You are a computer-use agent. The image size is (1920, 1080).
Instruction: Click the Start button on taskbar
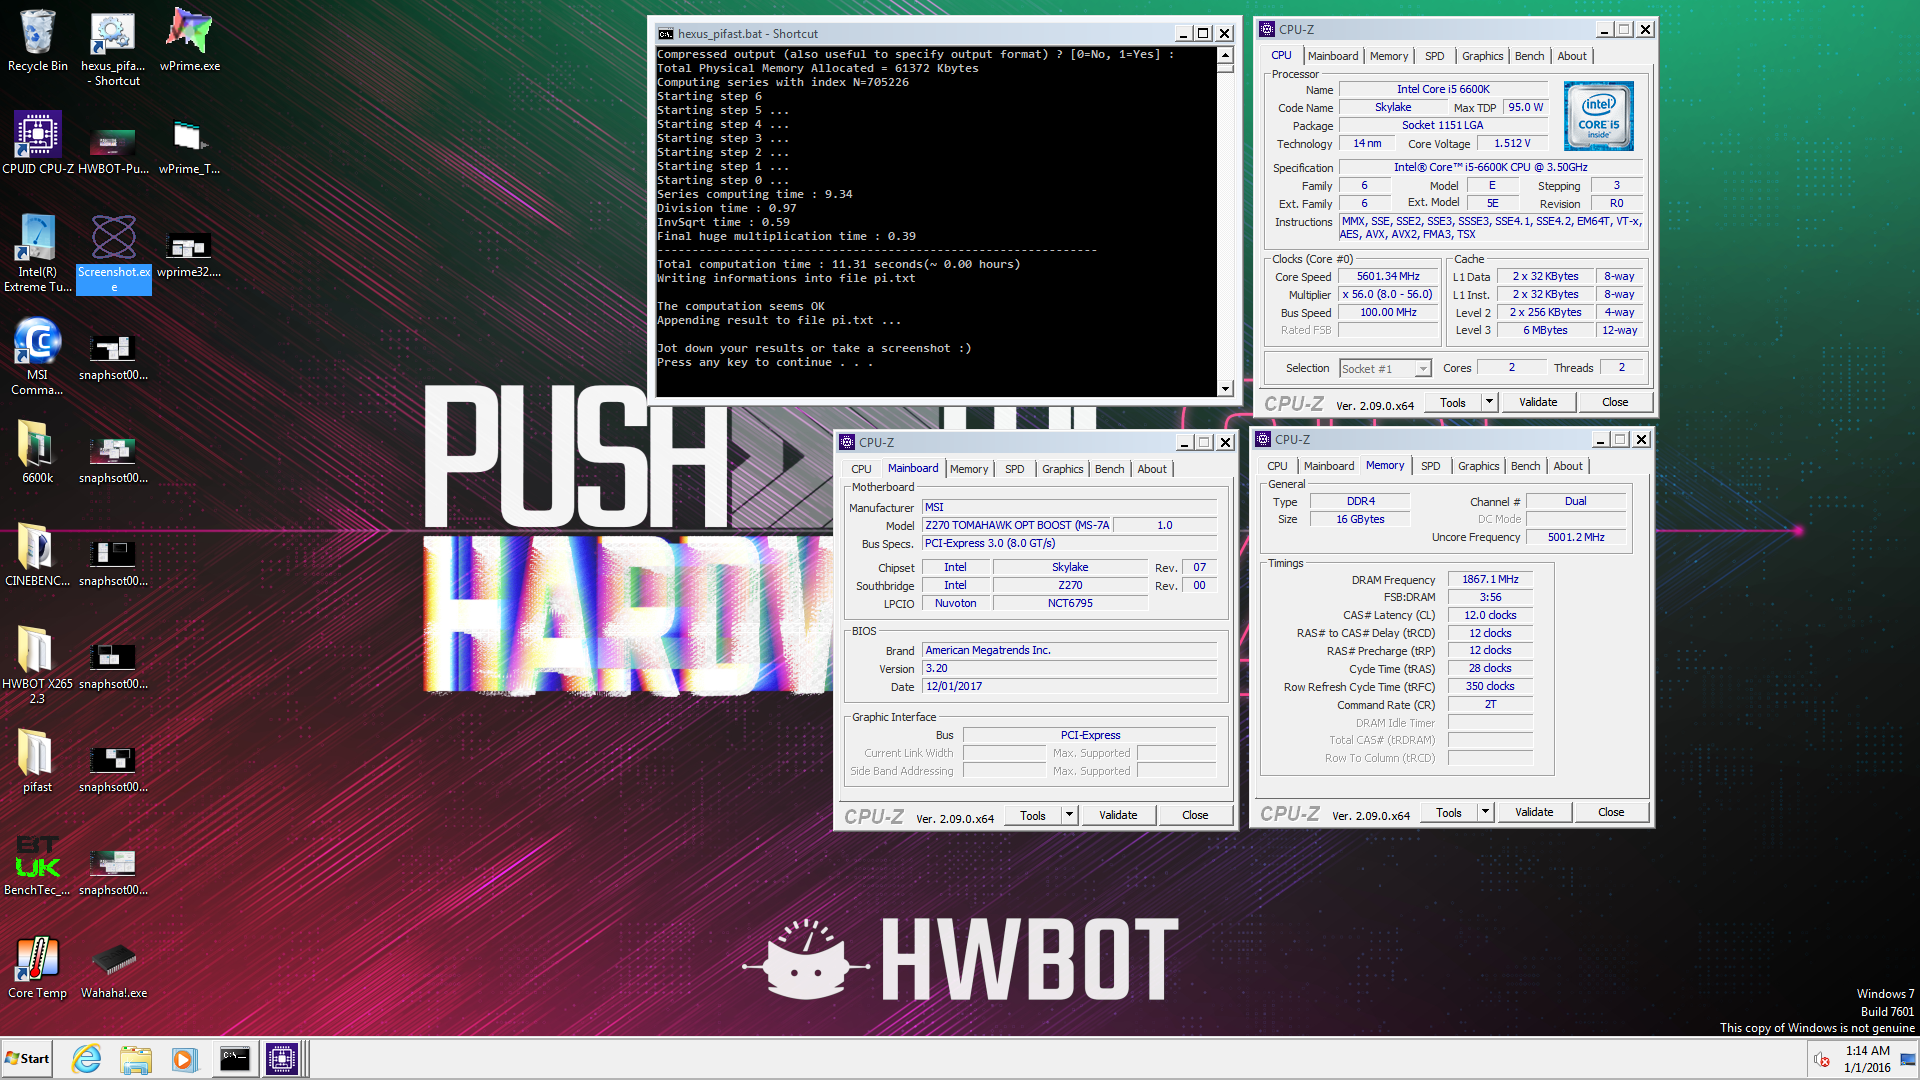[x=27, y=1059]
